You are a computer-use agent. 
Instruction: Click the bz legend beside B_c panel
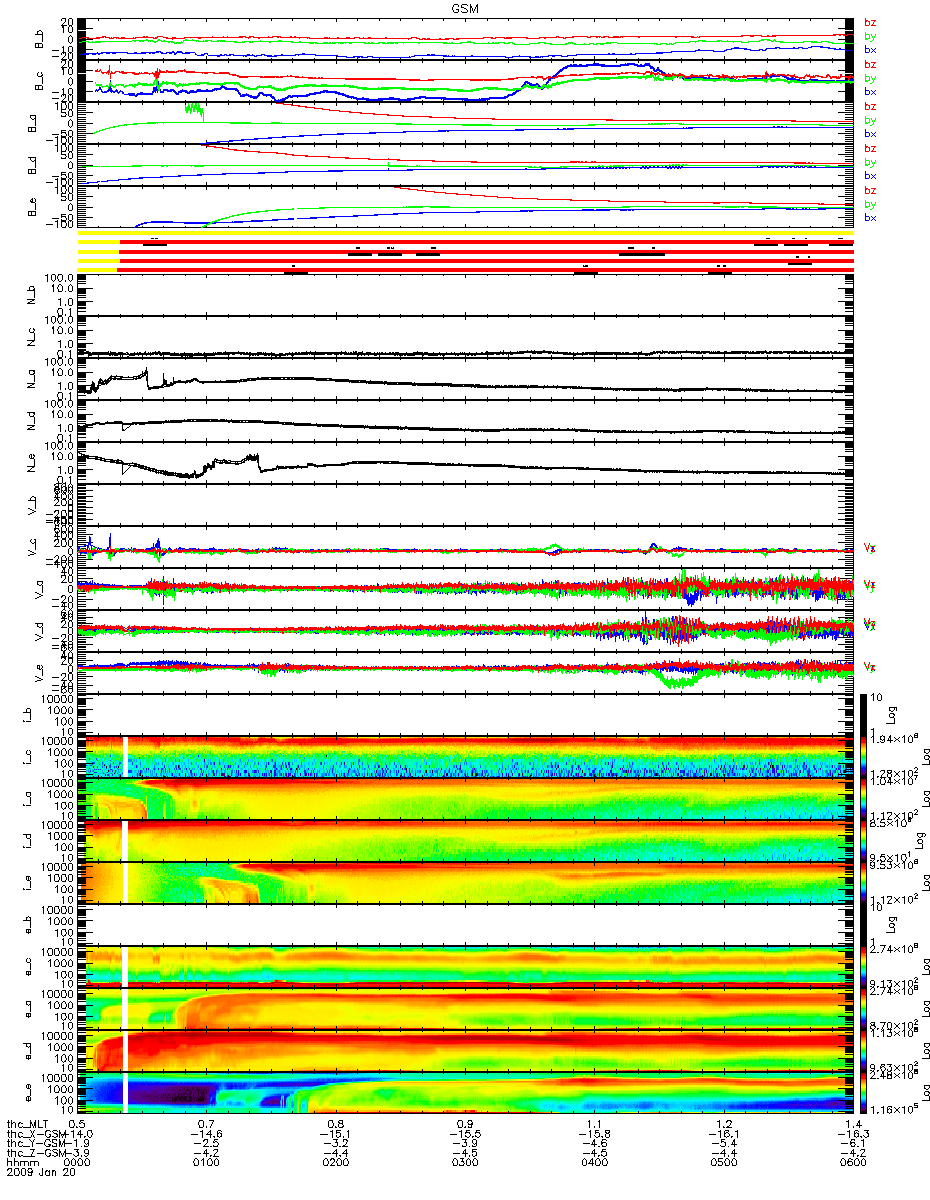[870, 65]
